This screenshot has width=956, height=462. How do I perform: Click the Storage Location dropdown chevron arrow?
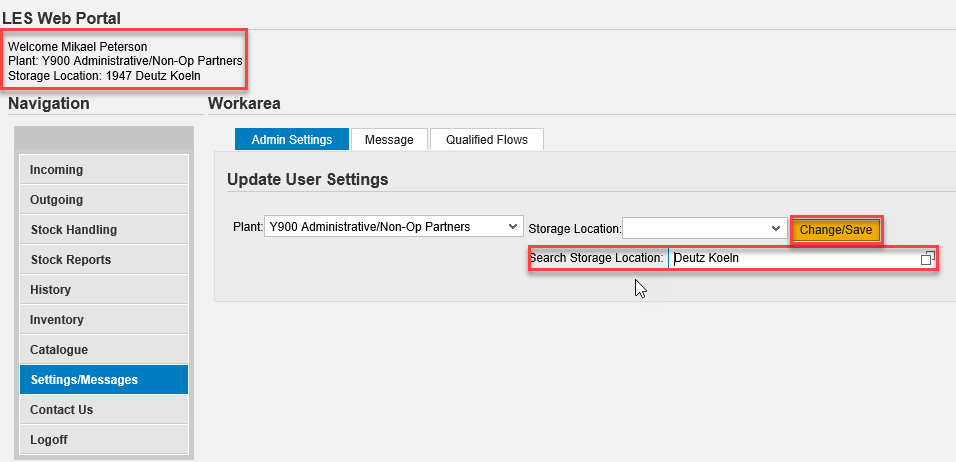tap(776, 229)
